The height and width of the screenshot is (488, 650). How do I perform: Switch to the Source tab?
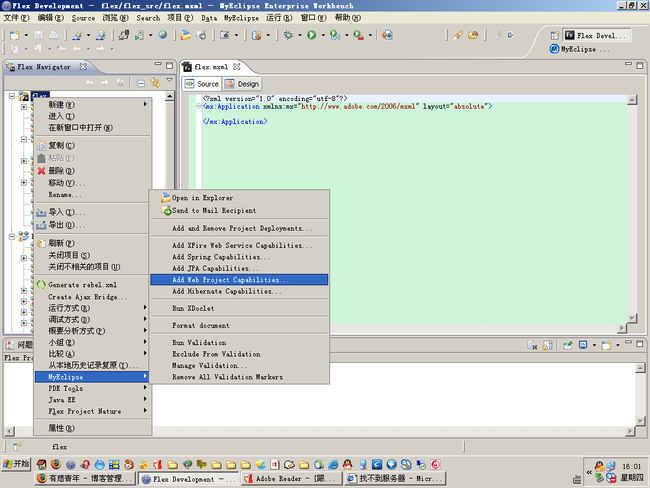pos(202,84)
